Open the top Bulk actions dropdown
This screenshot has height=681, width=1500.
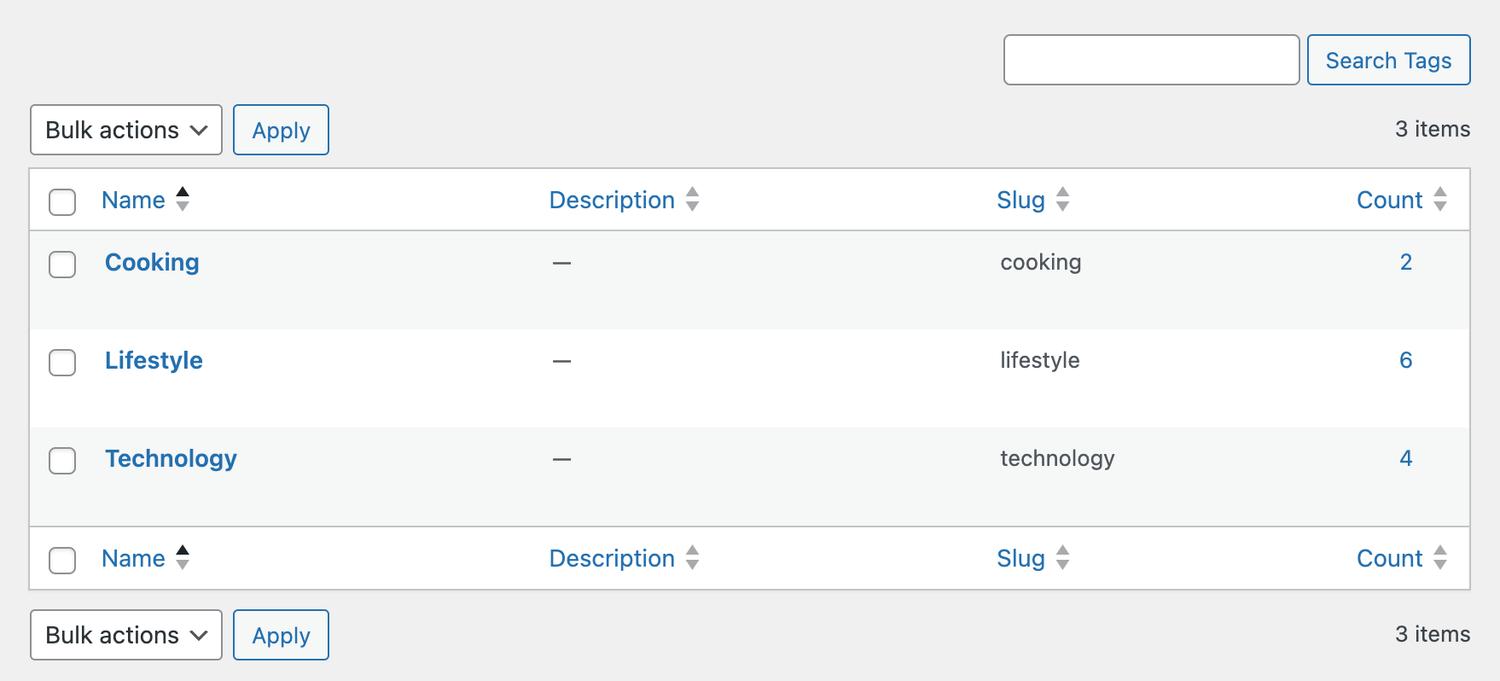click(125, 129)
